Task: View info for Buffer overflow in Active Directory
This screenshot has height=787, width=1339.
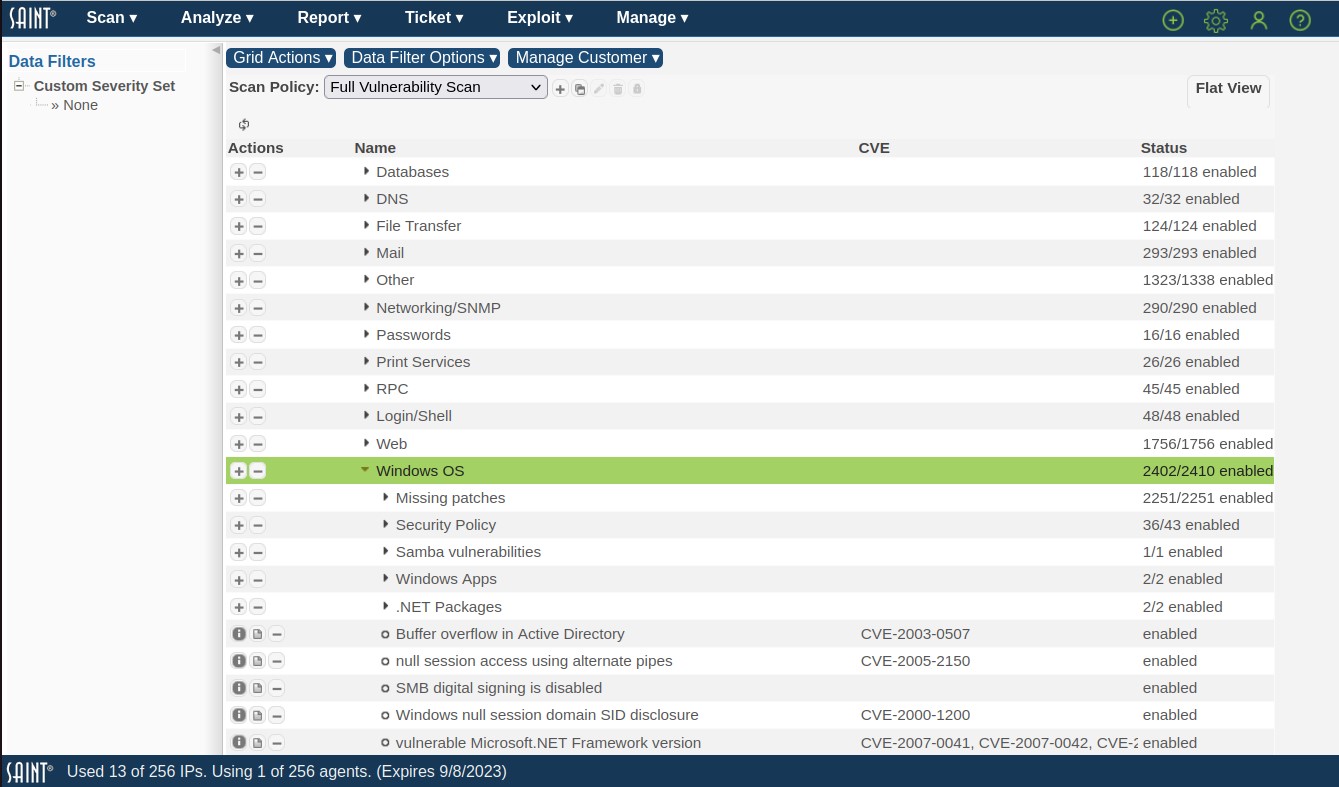Action: 239,634
